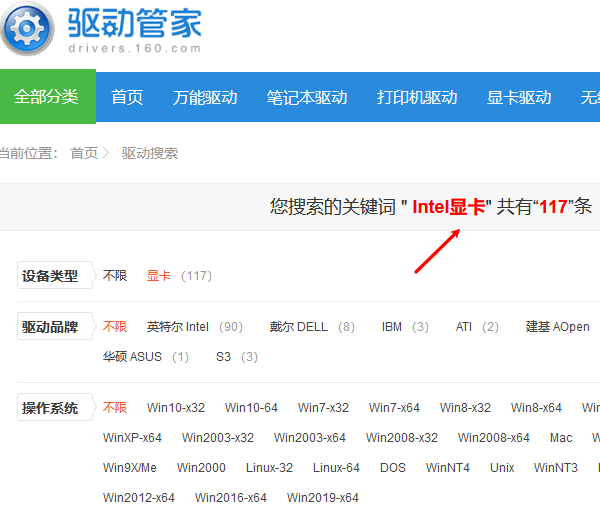Choose Win10-64 operating system filter
The width and height of the screenshot is (600, 508).
251,408
